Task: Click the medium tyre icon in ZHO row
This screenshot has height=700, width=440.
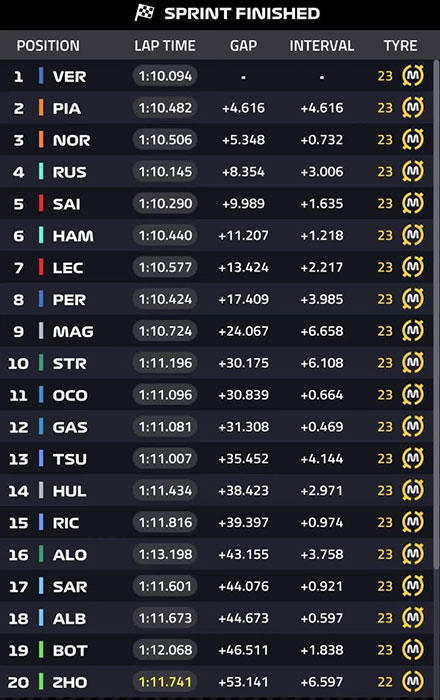Action: [413, 682]
